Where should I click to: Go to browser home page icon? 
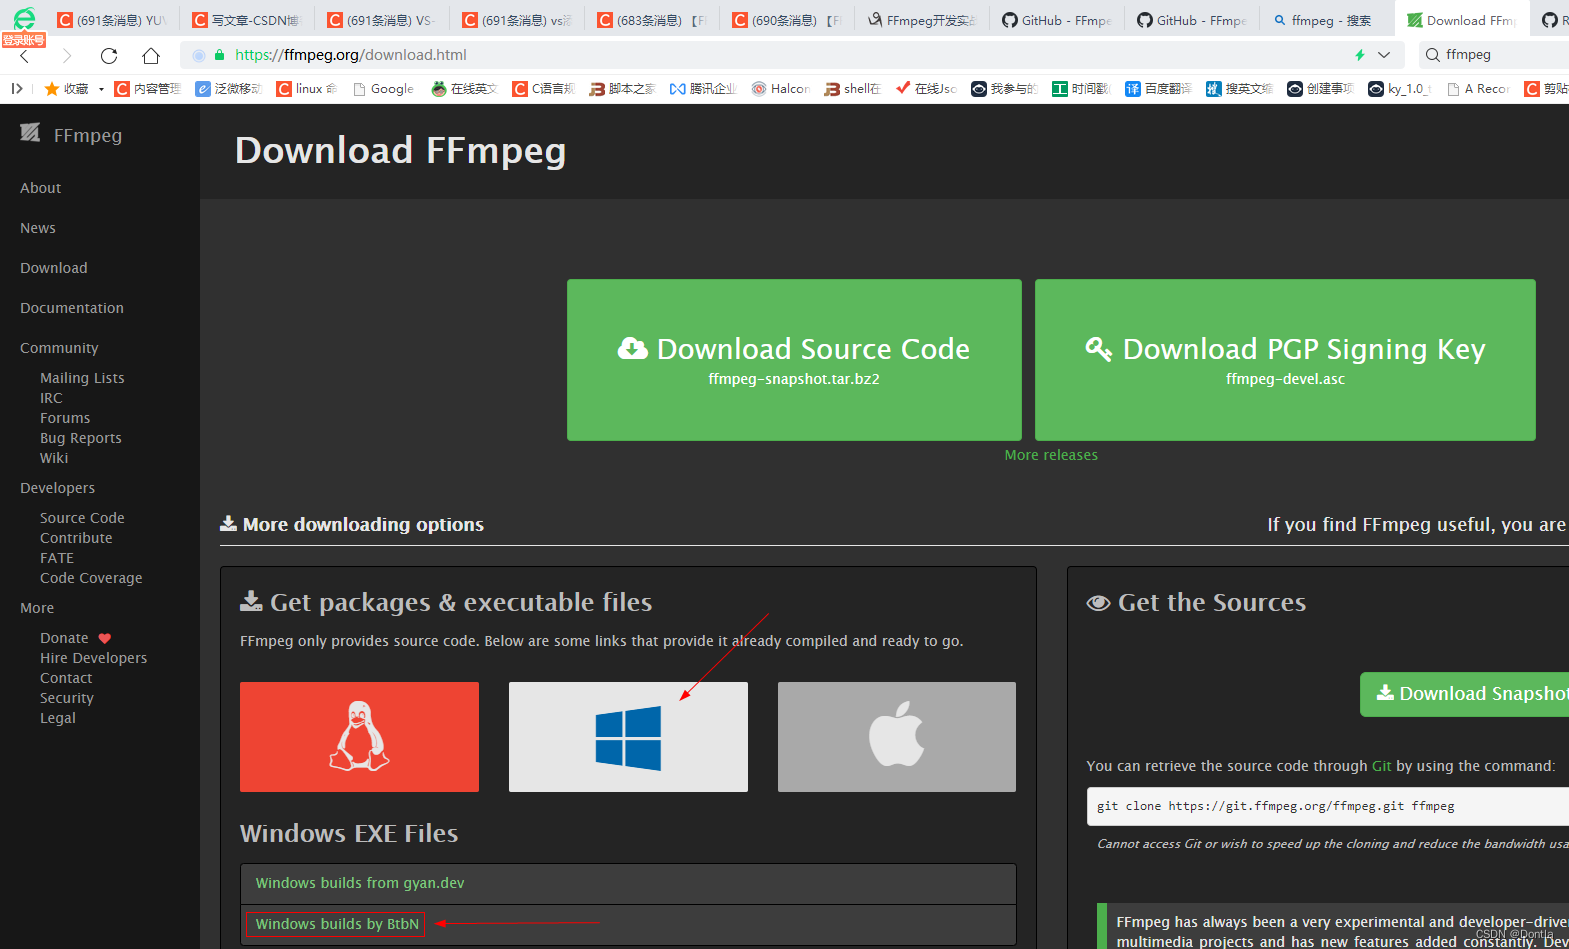[151, 55]
